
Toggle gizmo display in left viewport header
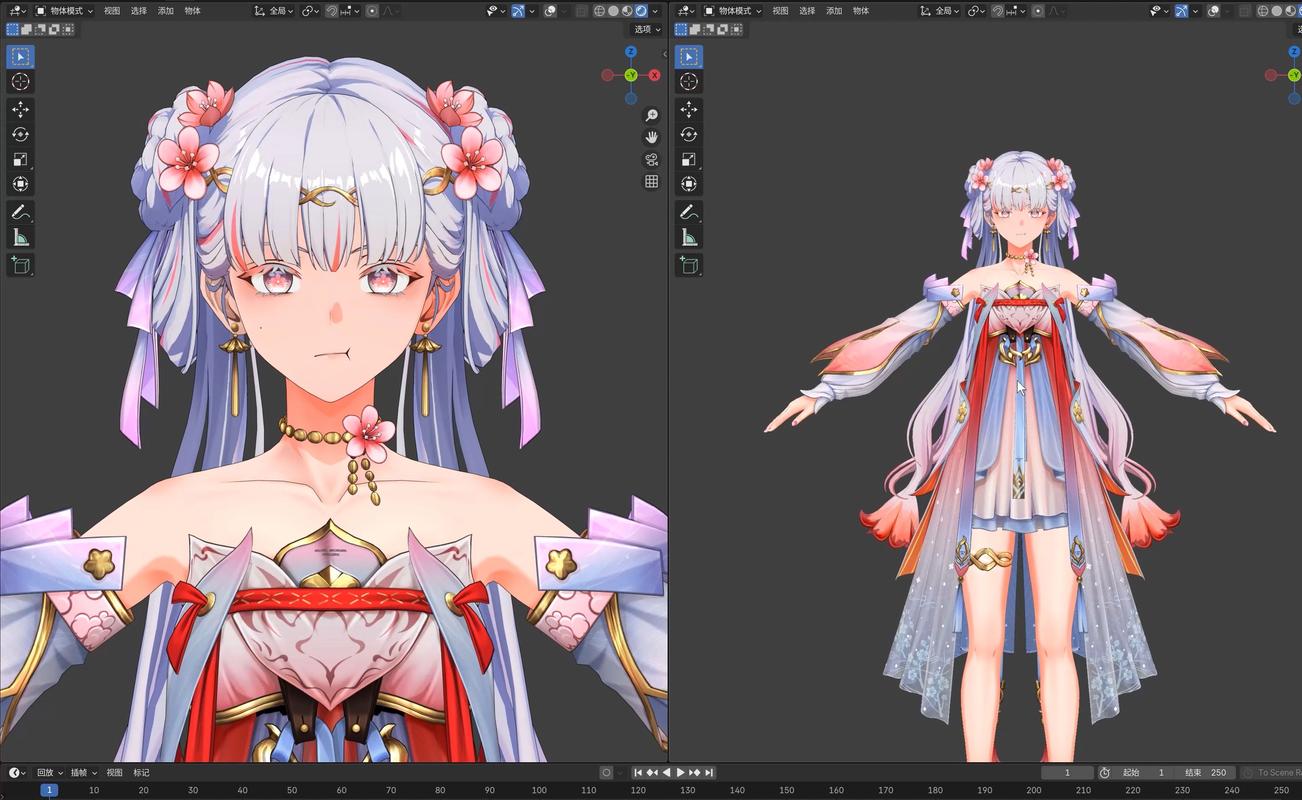pos(518,11)
